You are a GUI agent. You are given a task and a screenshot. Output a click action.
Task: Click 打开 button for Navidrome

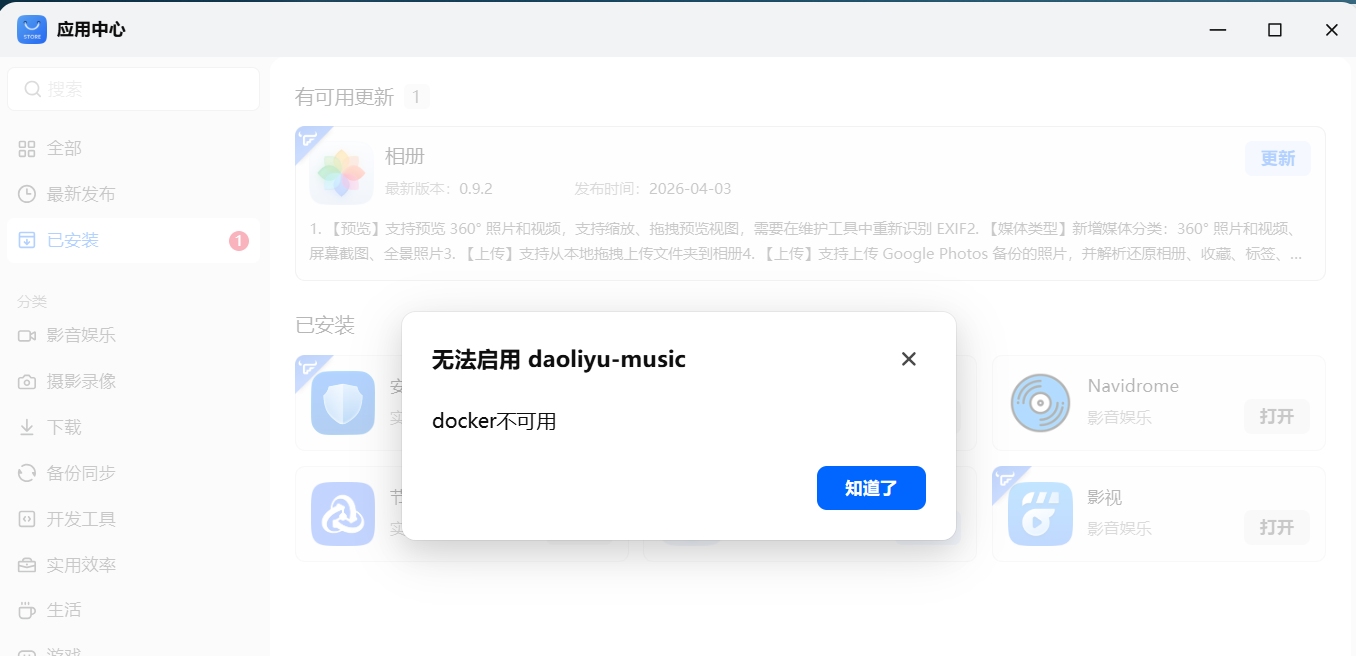point(1277,416)
